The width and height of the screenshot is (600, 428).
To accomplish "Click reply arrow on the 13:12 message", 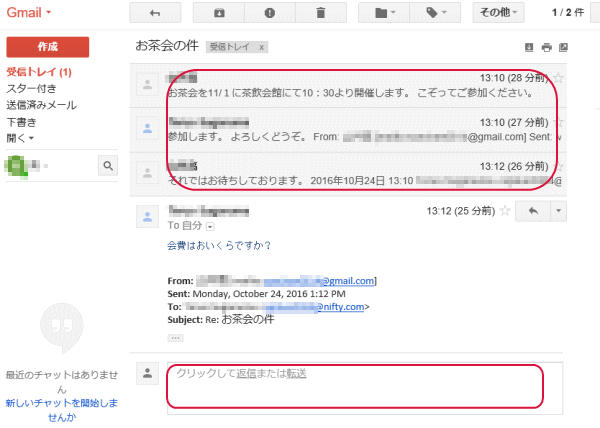I will click(x=532, y=211).
